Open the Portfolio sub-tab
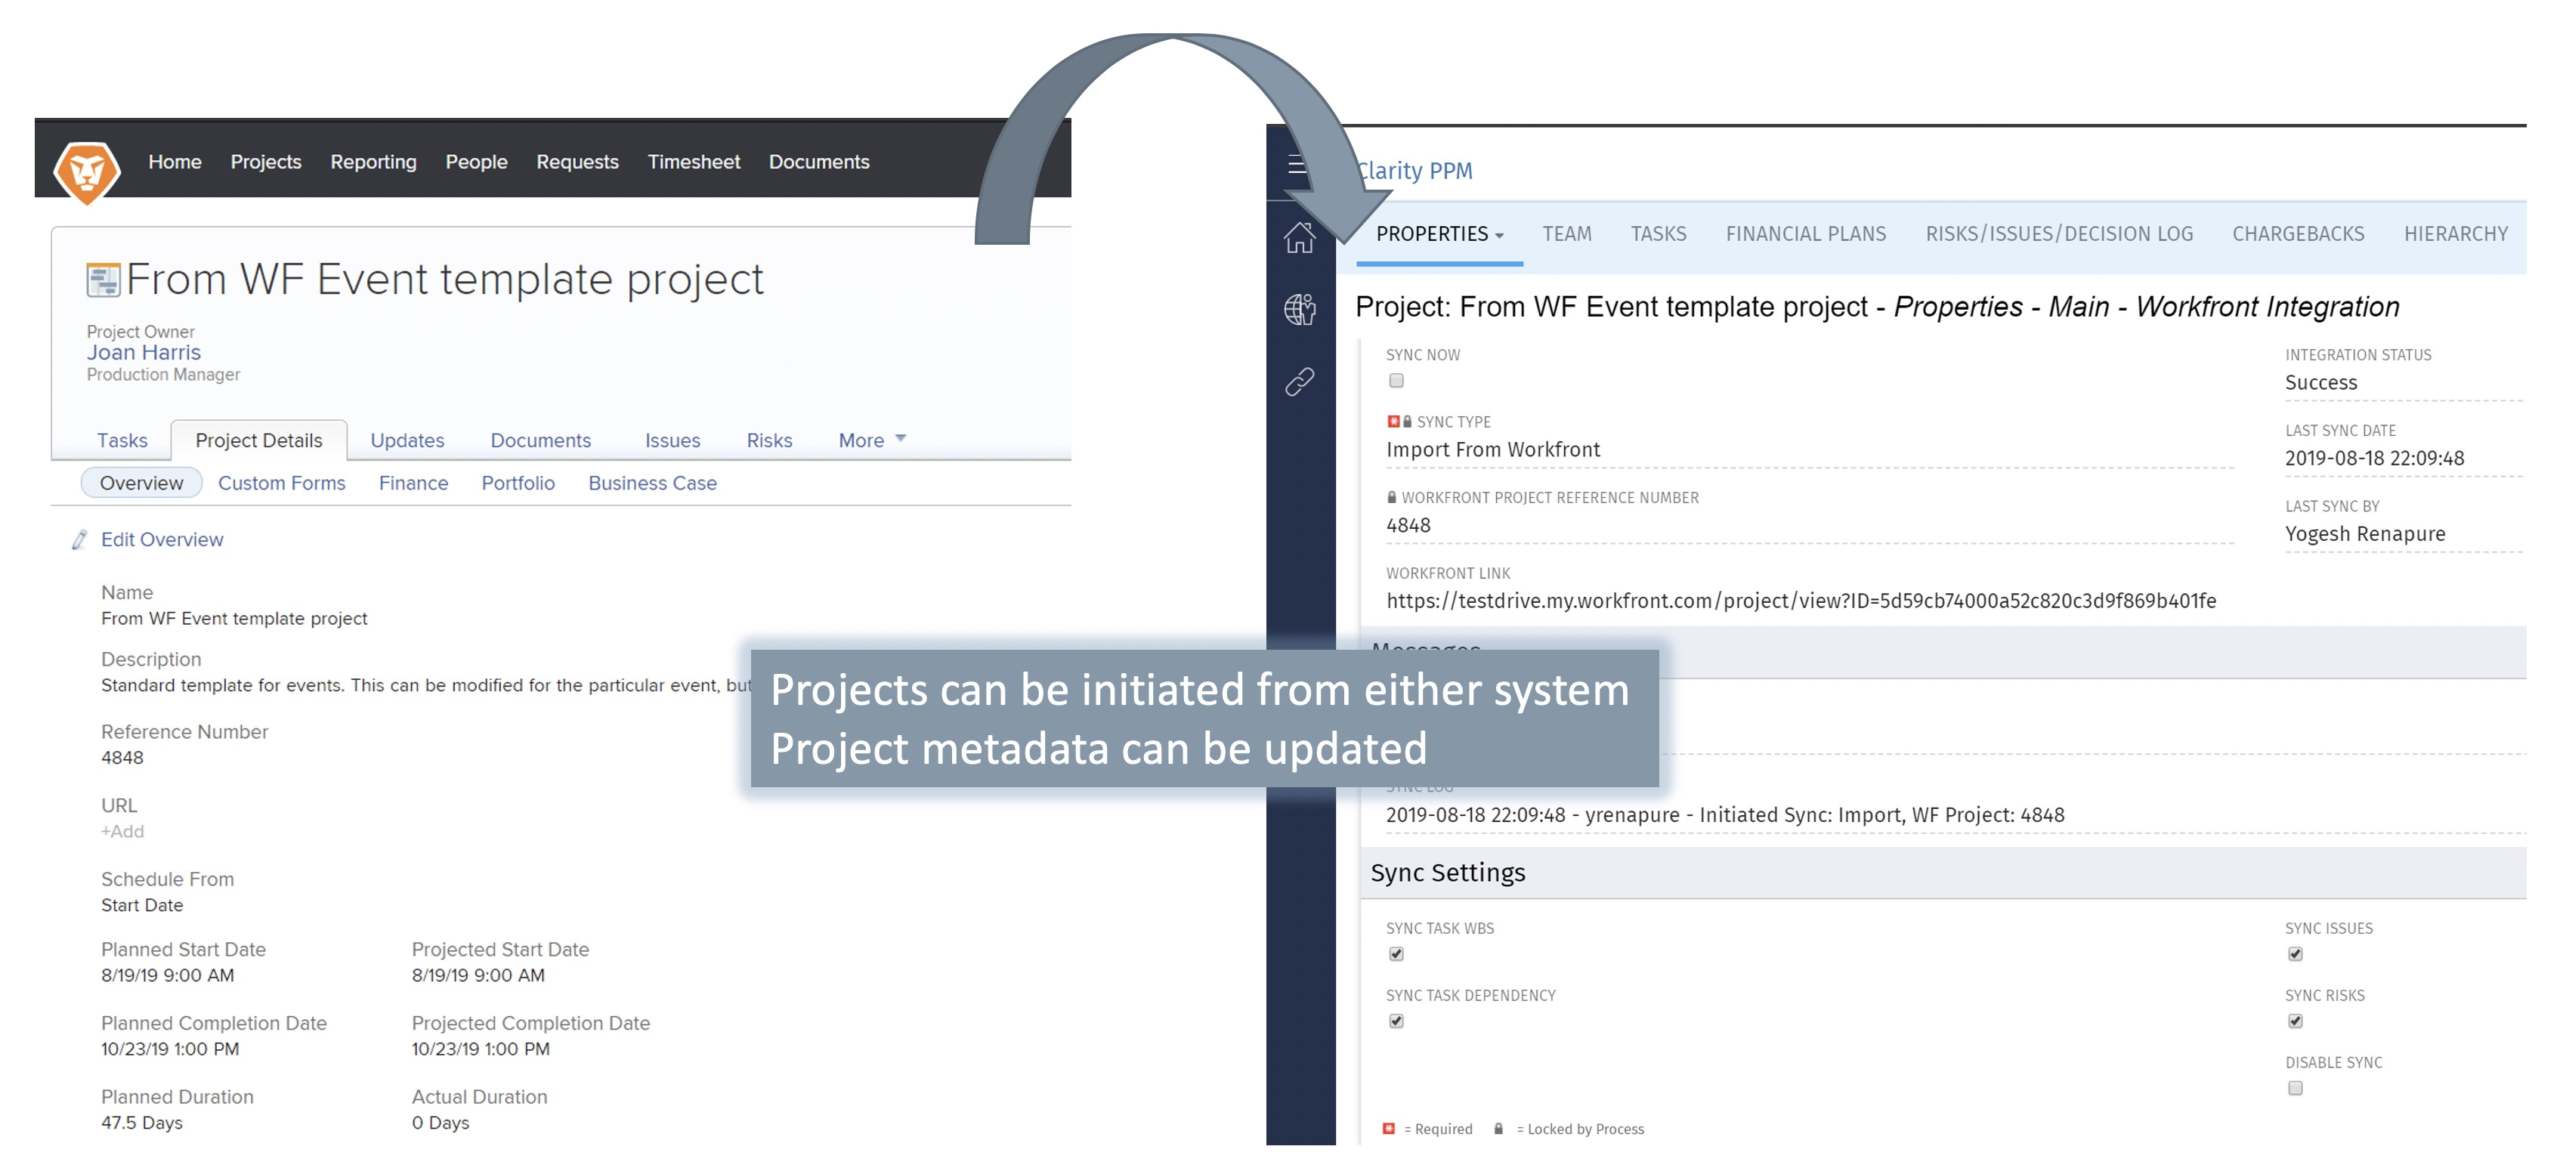The height and width of the screenshot is (1171, 2560). tap(517, 483)
